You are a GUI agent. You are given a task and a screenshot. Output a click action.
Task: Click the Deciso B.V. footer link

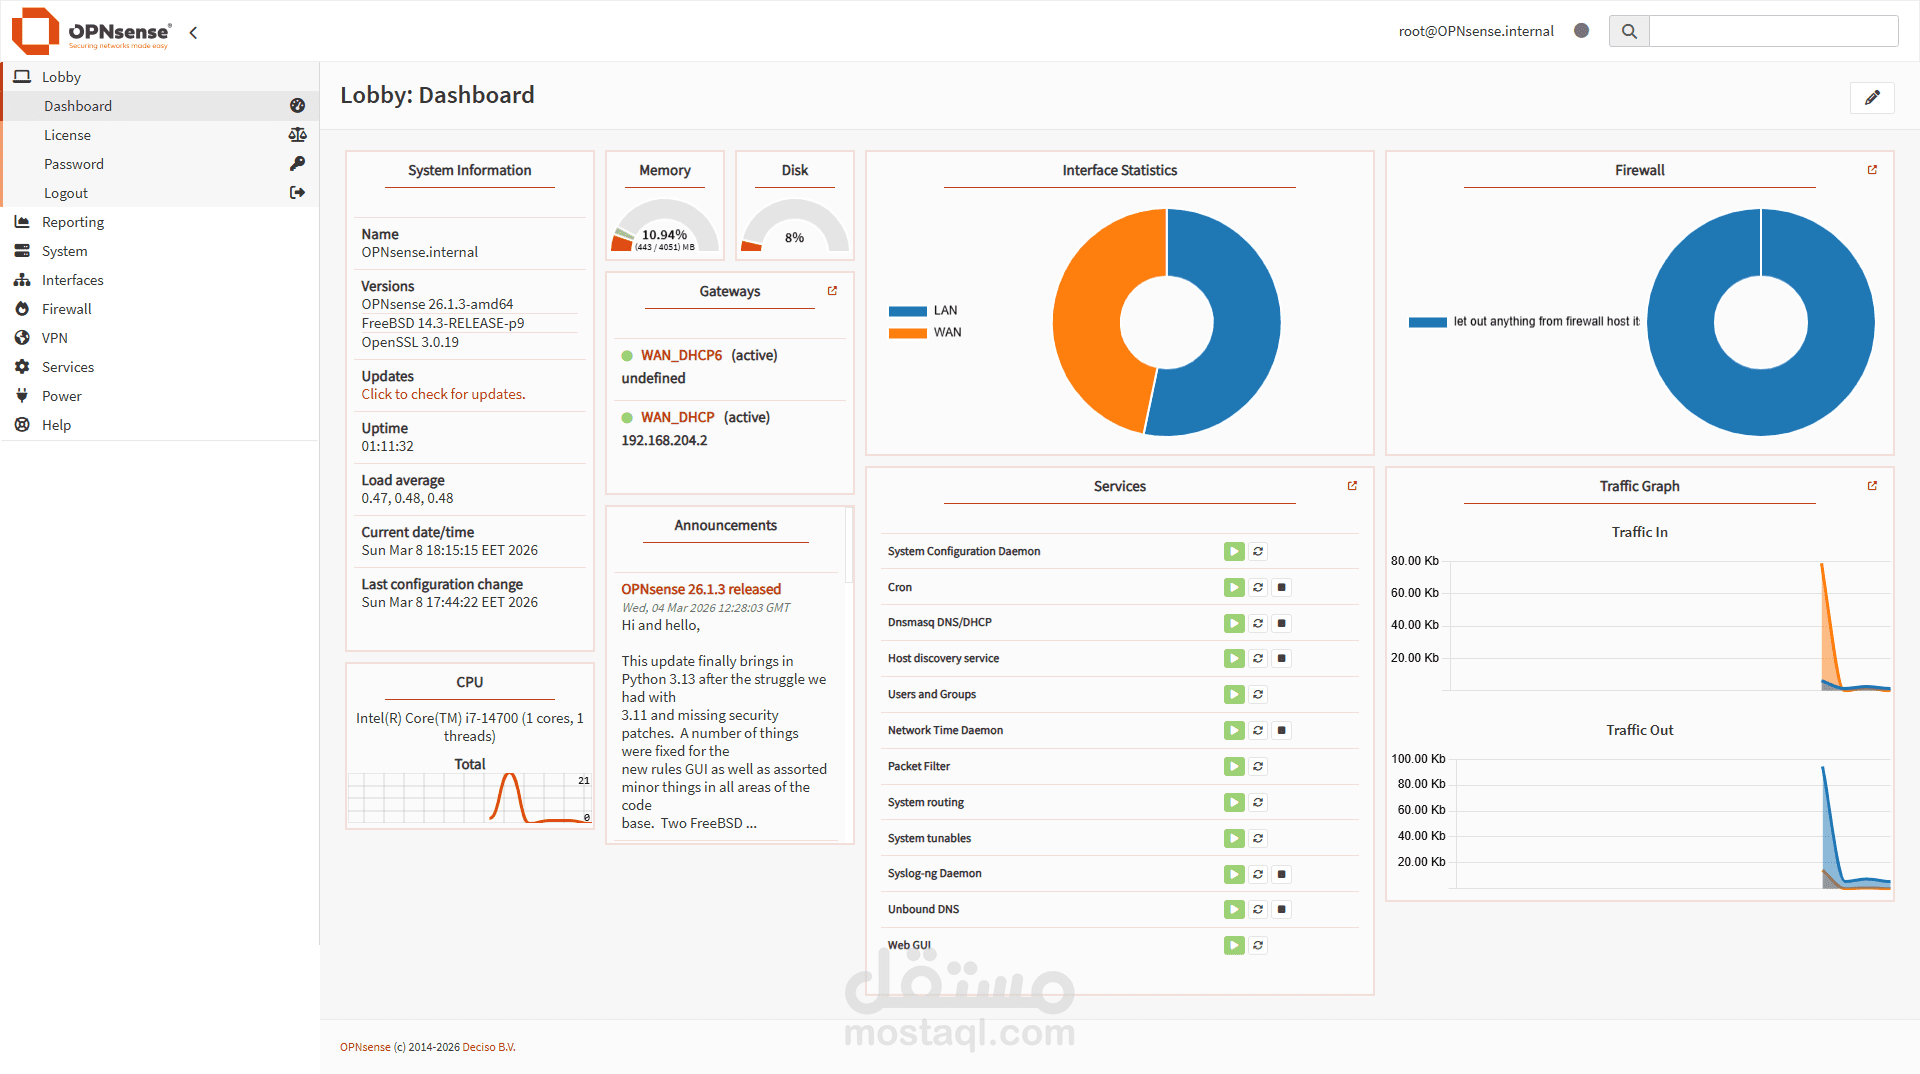click(x=489, y=1047)
